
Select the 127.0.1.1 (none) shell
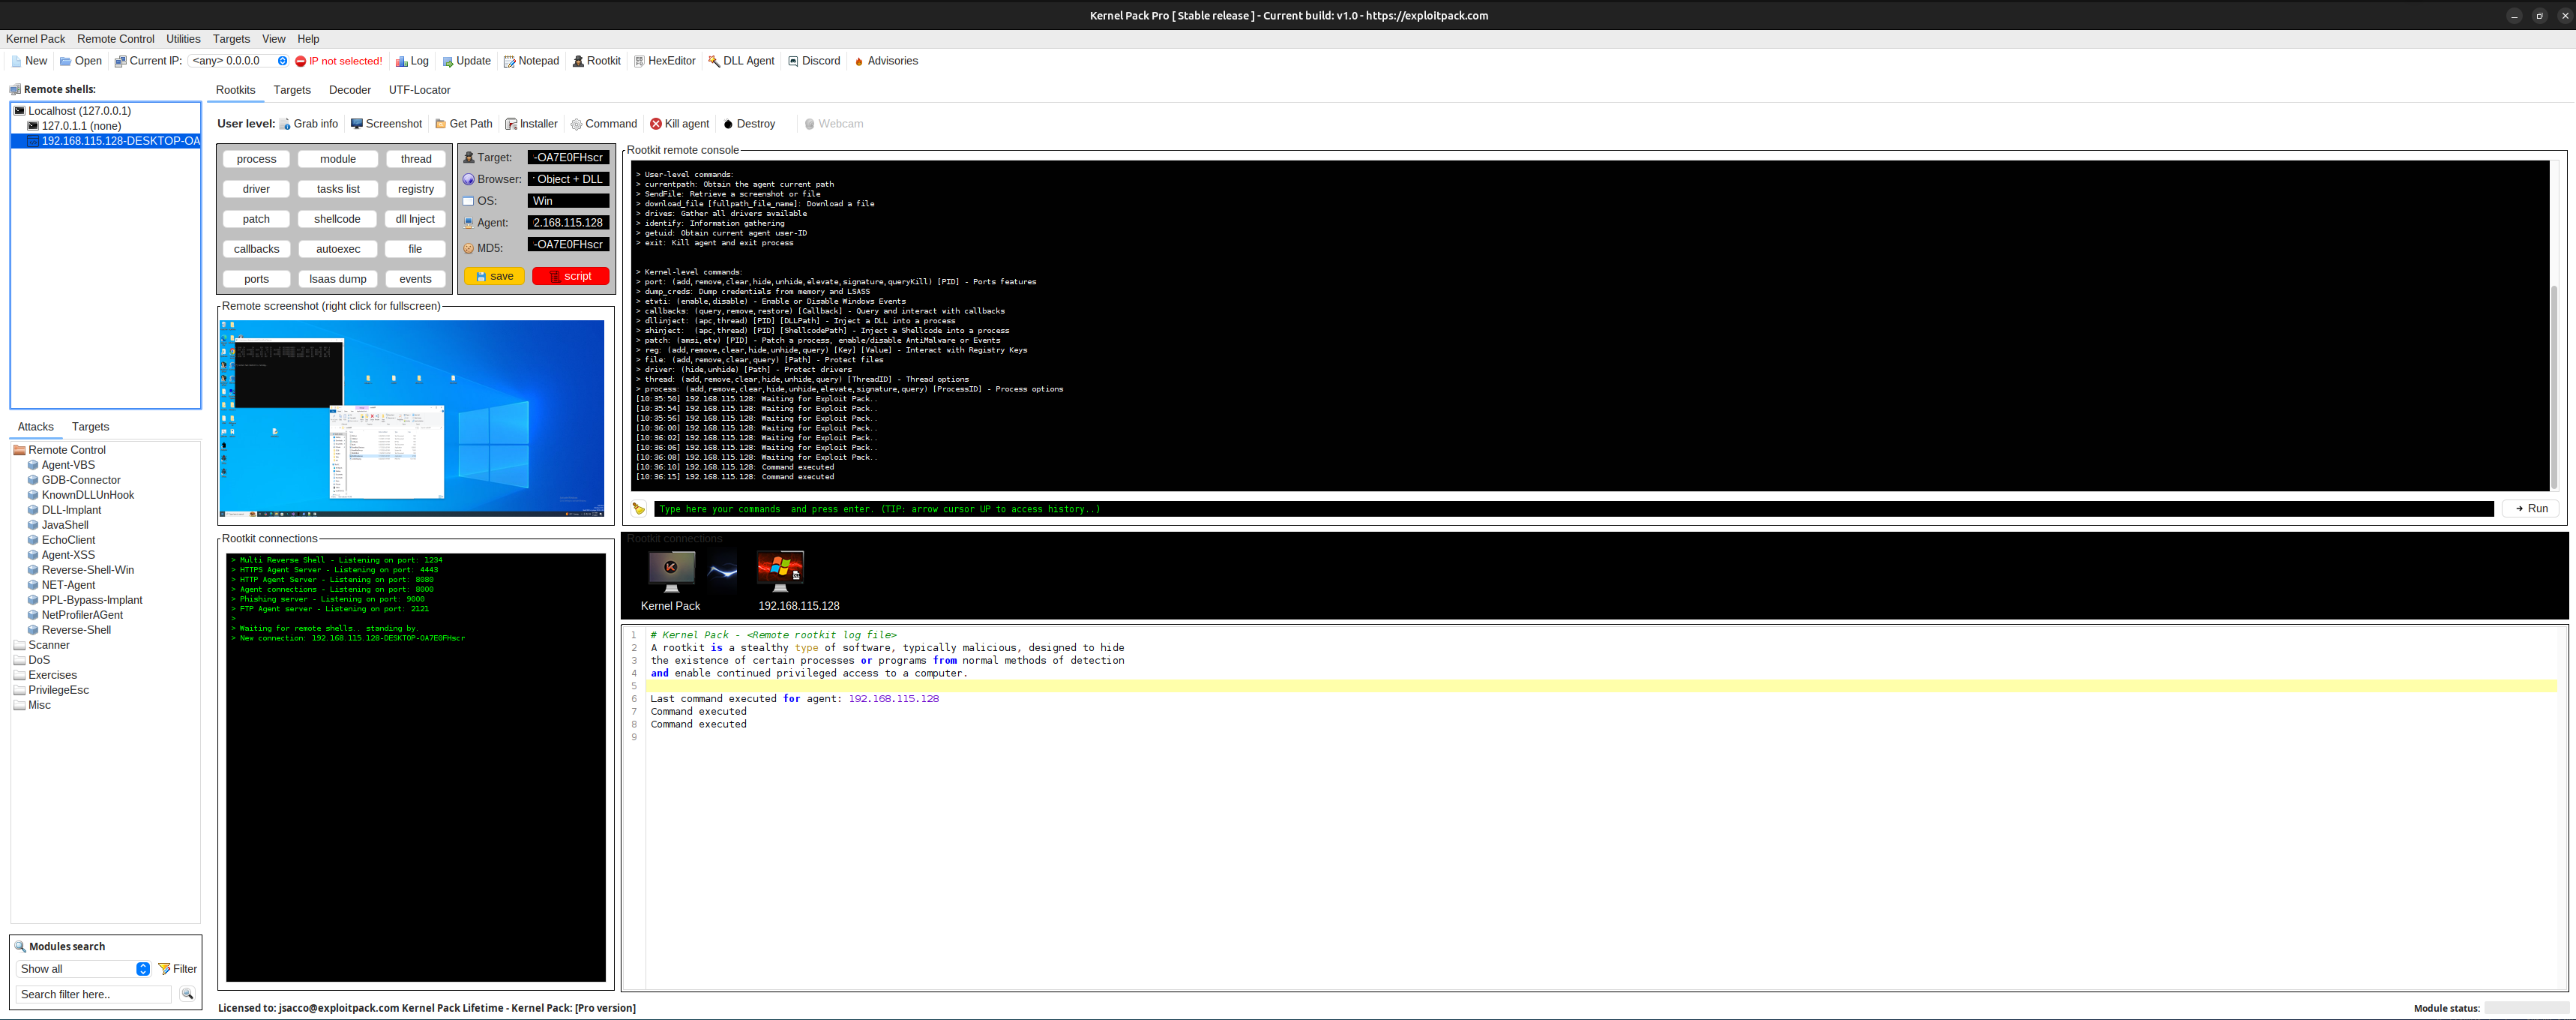[74, 126]
